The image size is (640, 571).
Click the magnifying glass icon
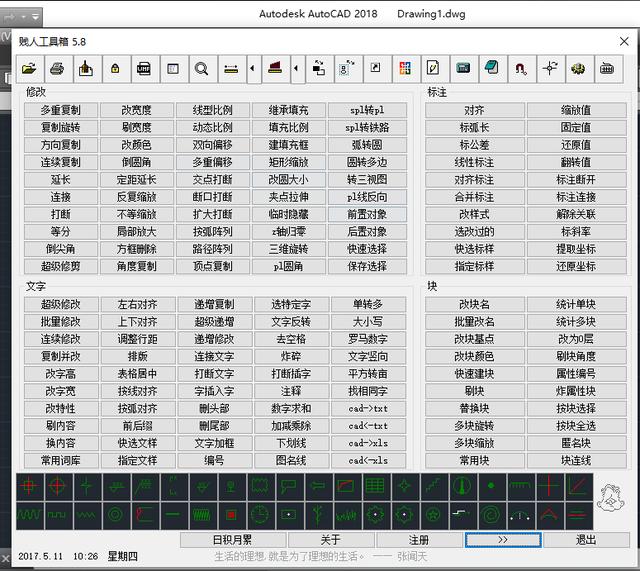[201, 69]
